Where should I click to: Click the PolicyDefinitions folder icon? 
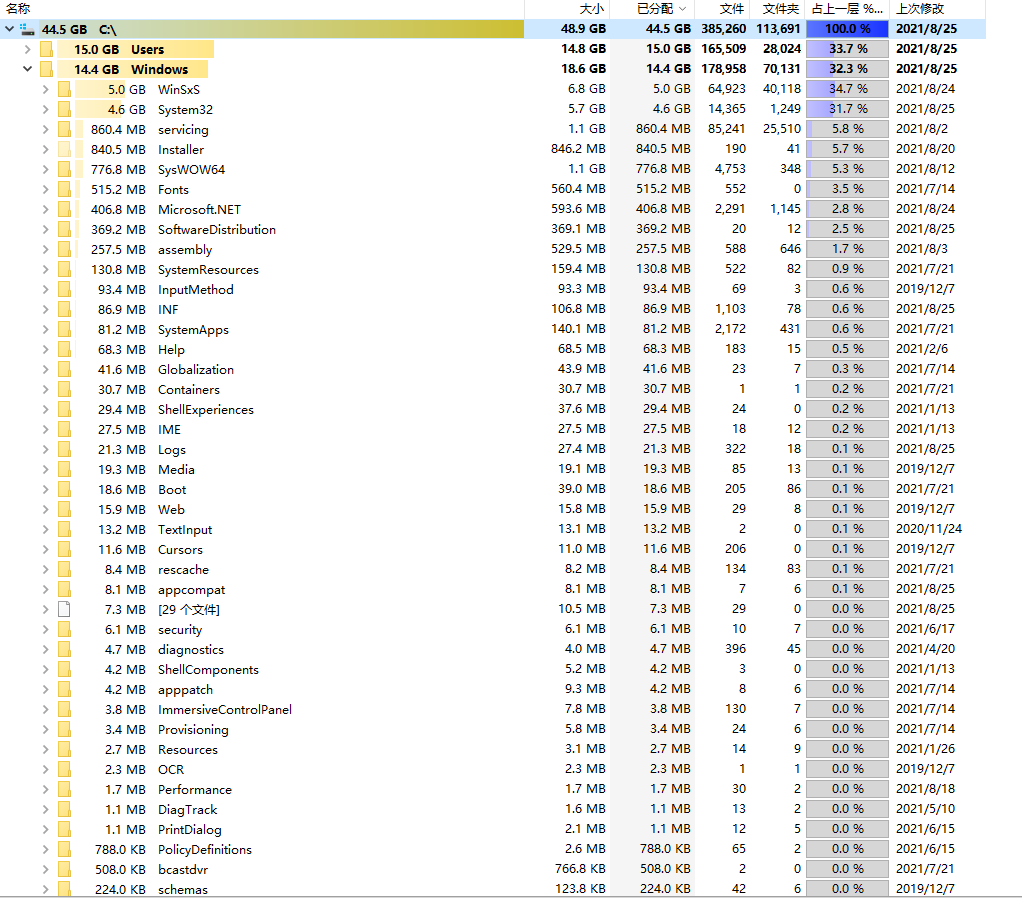click(64, 849)
